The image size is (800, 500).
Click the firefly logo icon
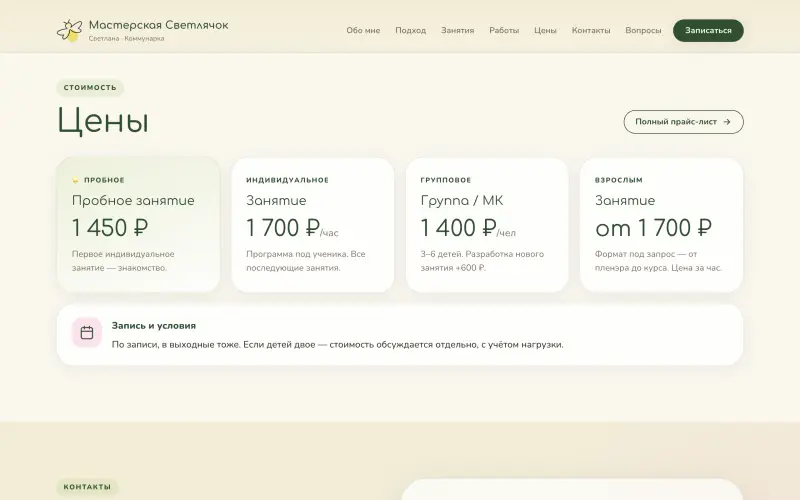point(69,31)
